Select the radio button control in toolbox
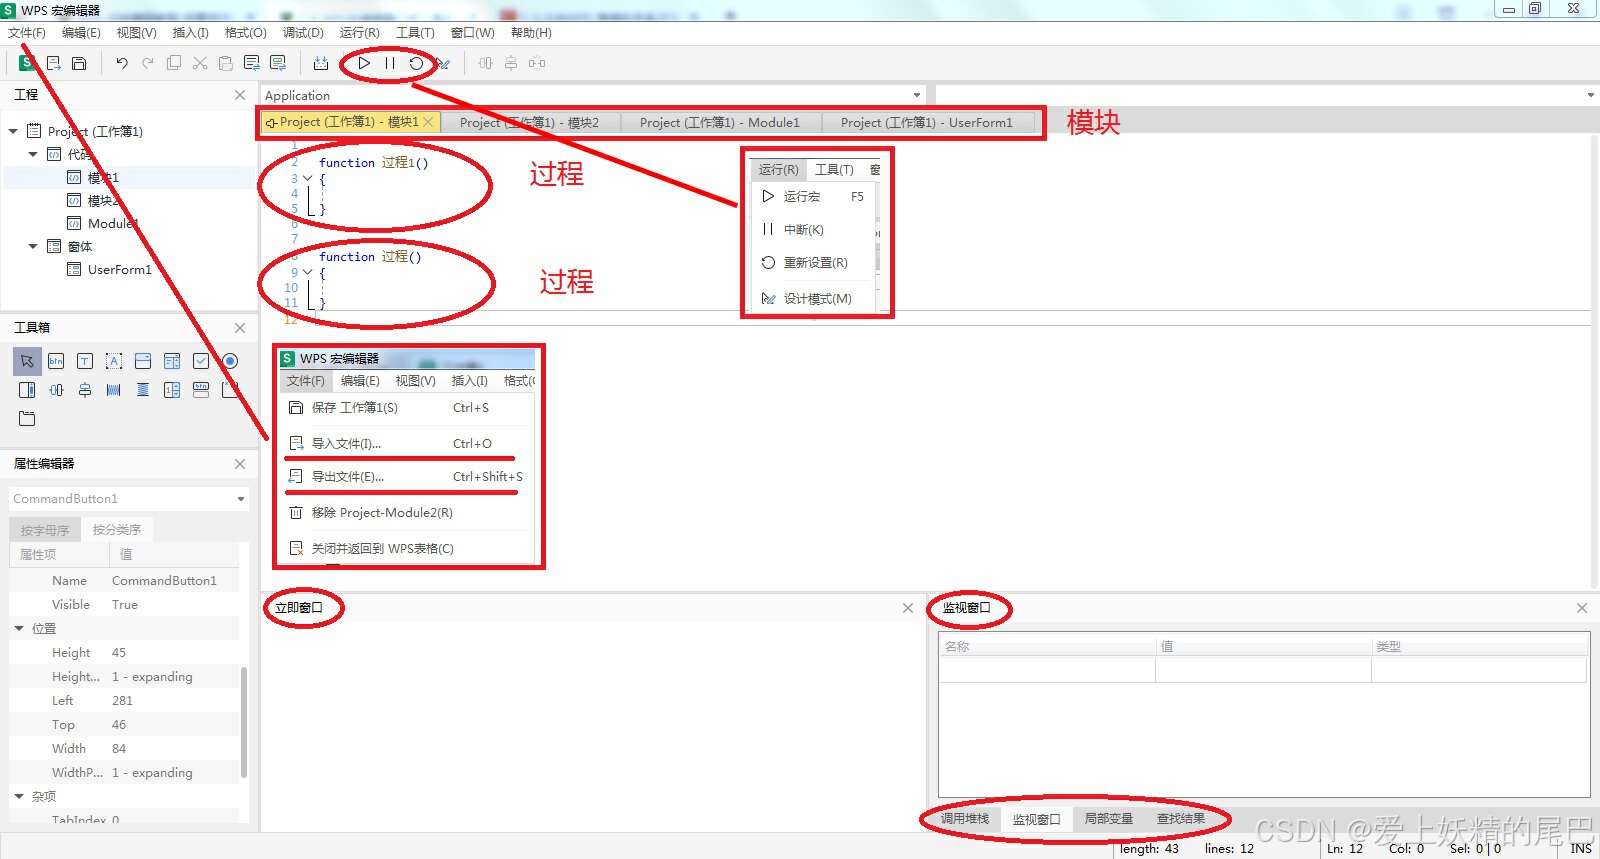Screen dimensions: 1600x859 coord(230,361)
